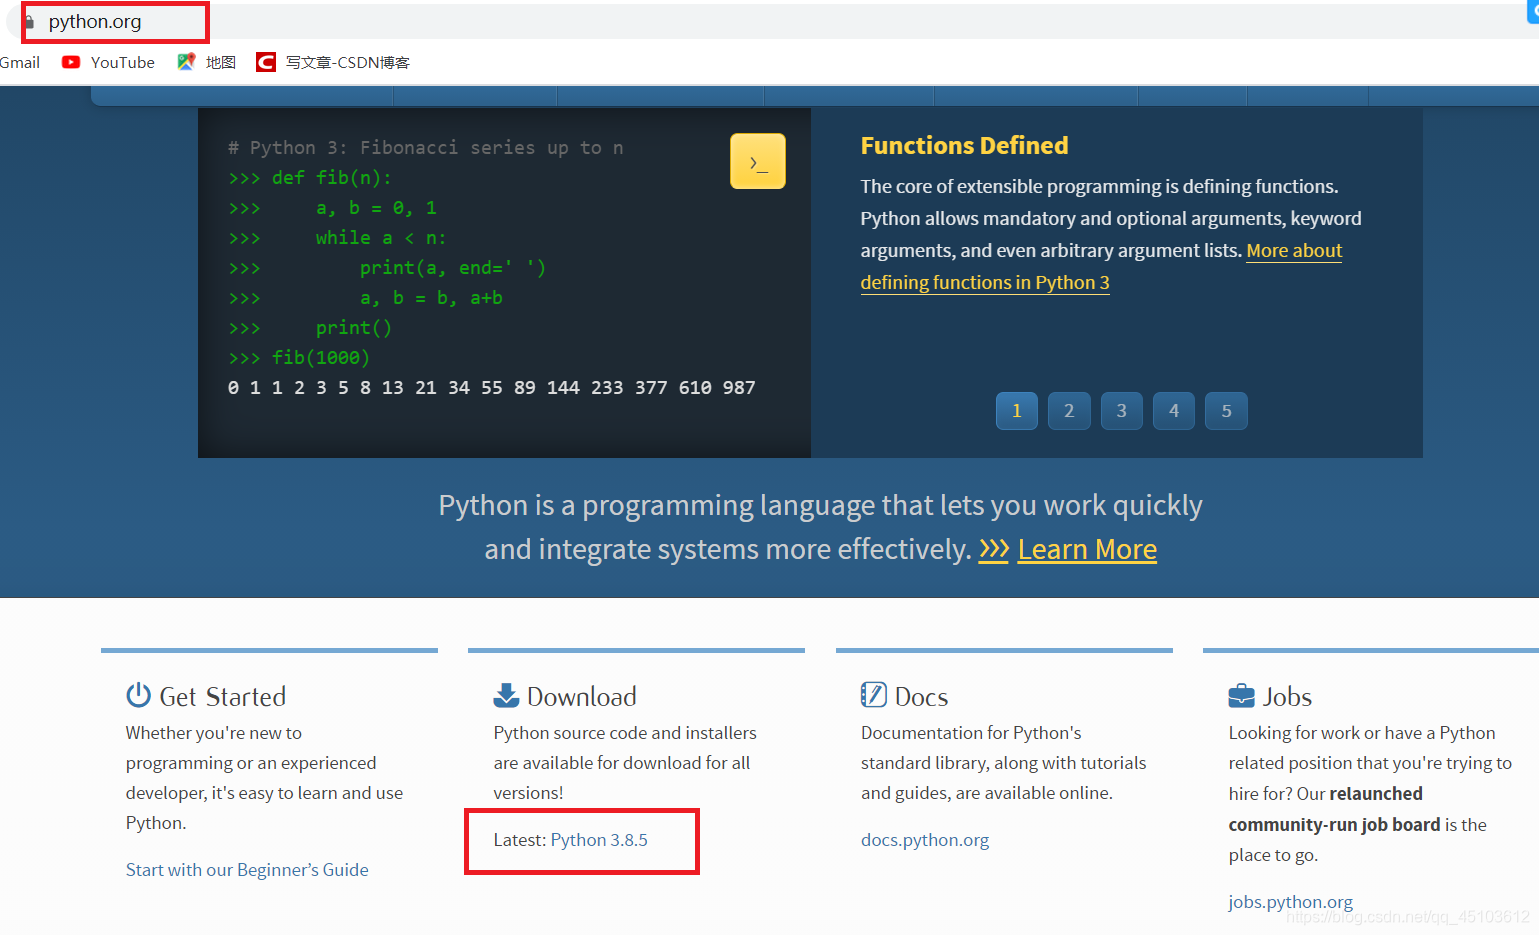Open the YouTube bookmark label
The height and width of the screenshot is (935, 1539).
[x=123, y=62]
